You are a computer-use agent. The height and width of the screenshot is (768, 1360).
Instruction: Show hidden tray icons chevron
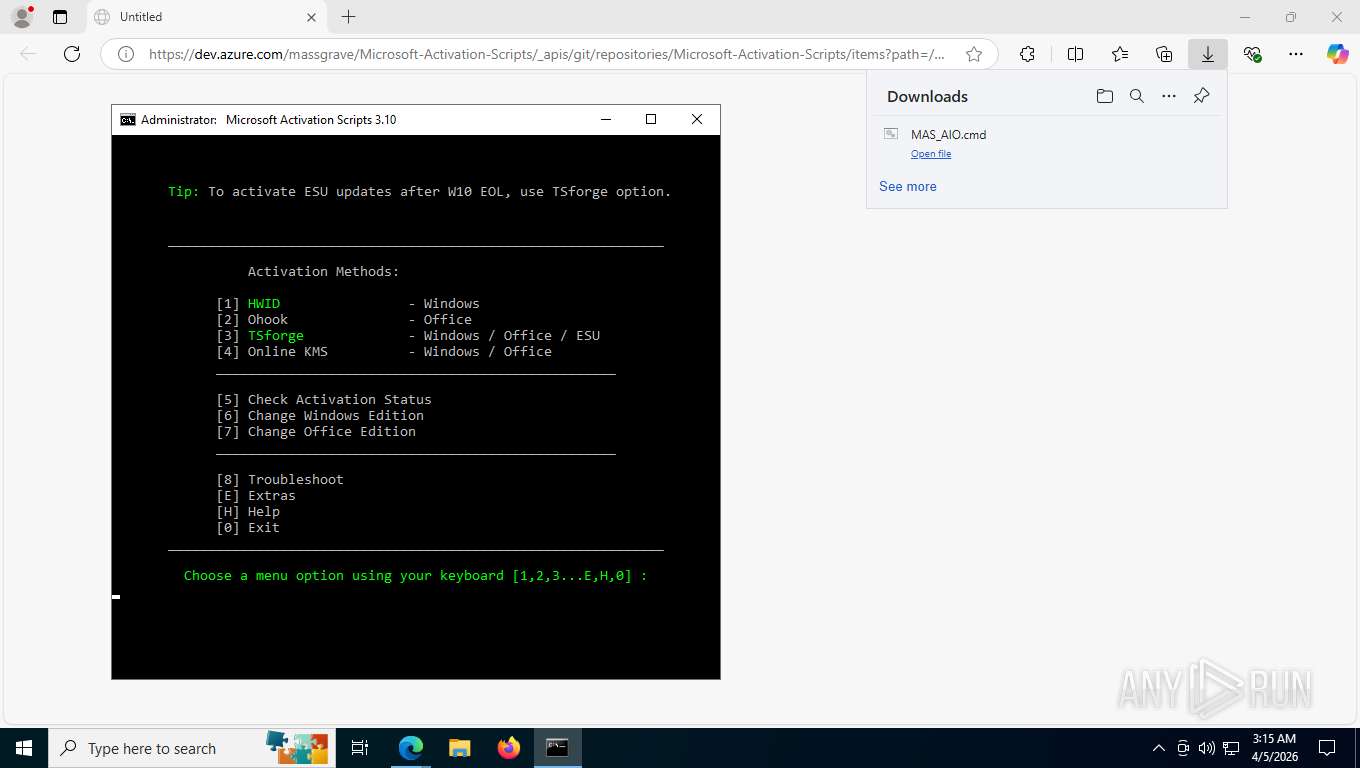(1159, 748)
